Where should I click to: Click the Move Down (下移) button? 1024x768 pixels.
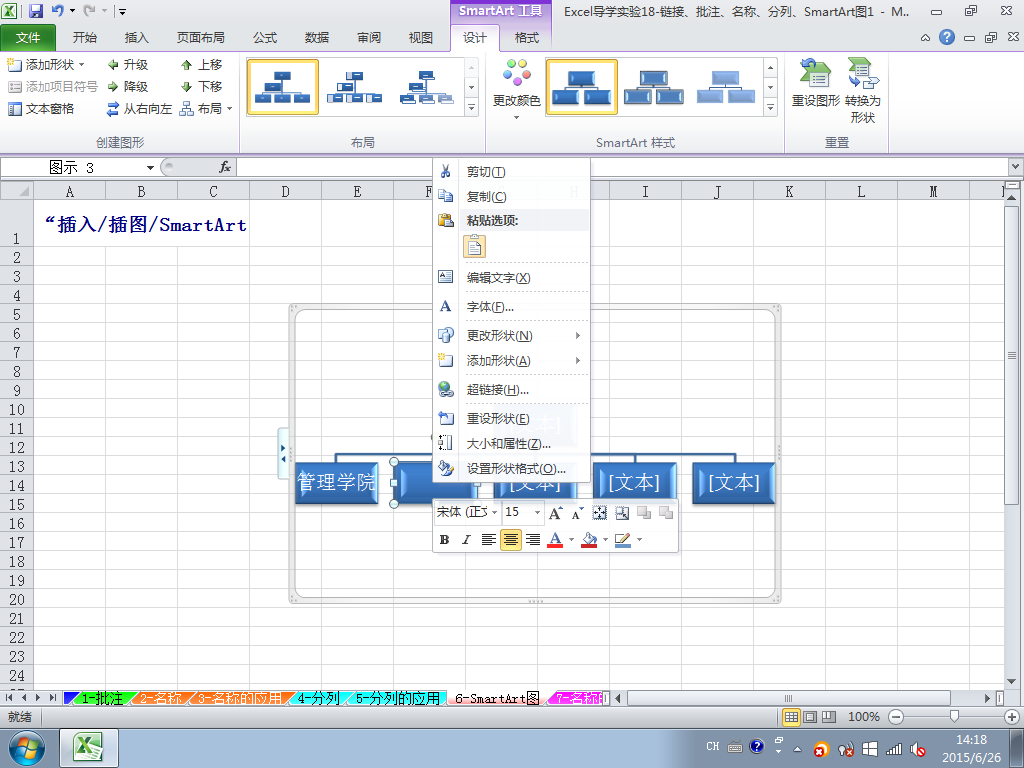[x=202, y=86]
